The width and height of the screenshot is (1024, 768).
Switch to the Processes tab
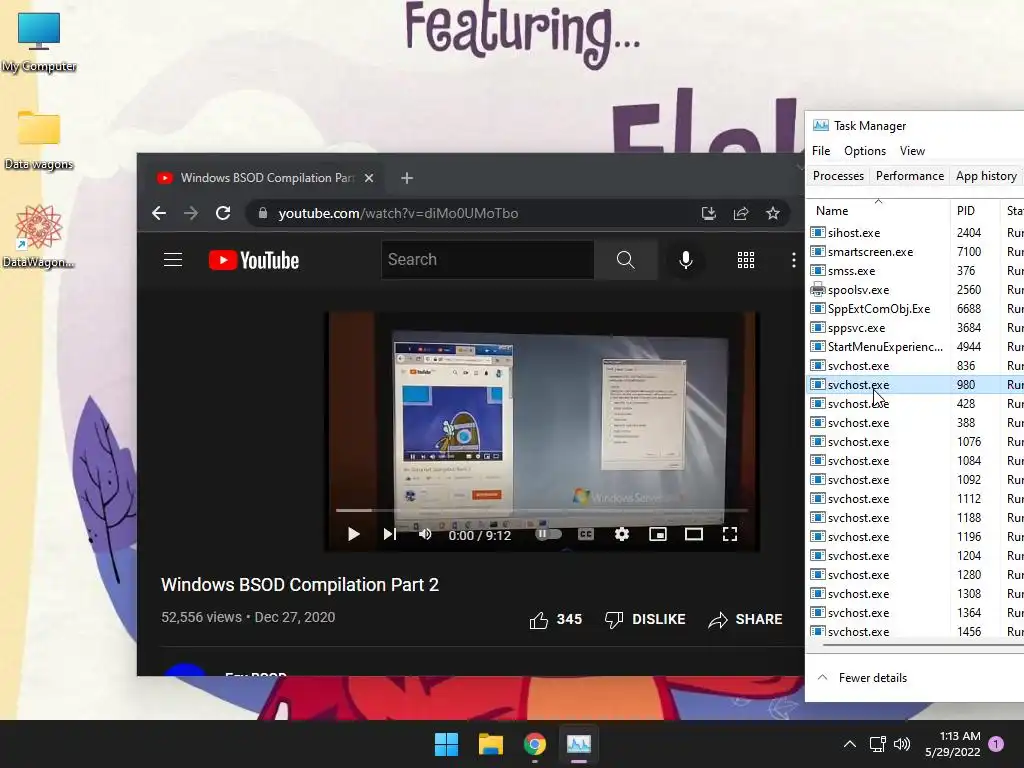click(838, 176)
